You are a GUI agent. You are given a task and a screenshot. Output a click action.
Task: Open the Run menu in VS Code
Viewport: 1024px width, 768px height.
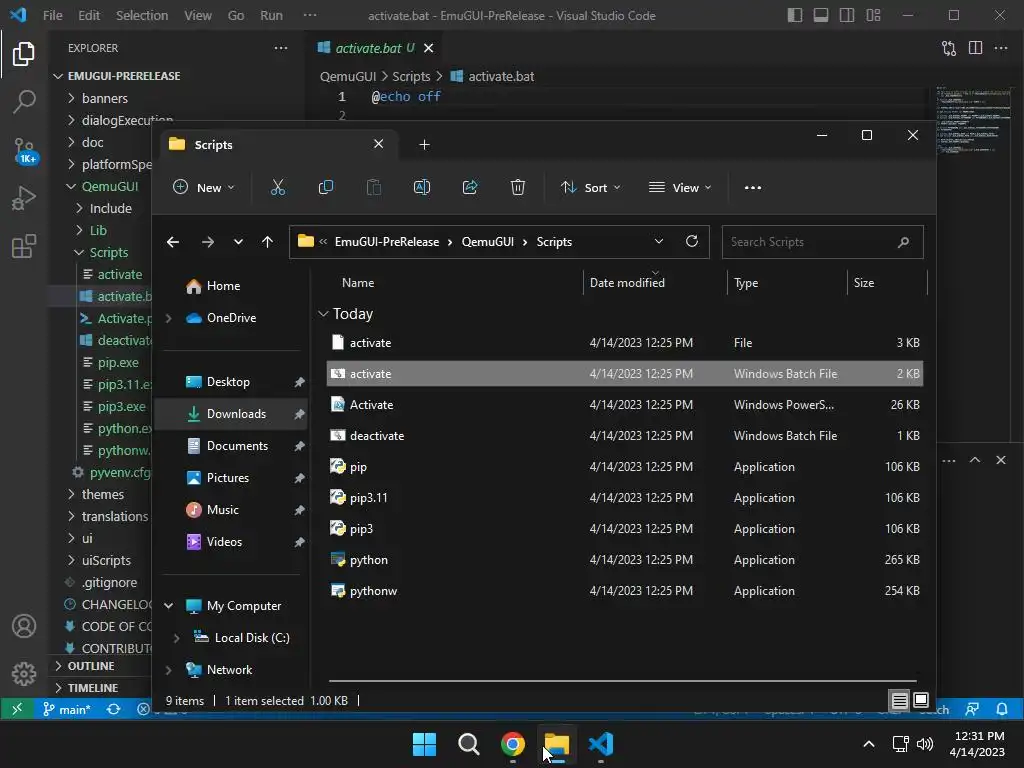[x=271, y=15]
